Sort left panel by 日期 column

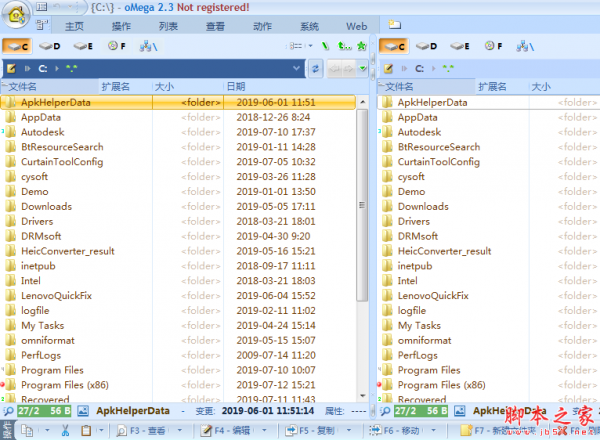(x=295, y=87)
